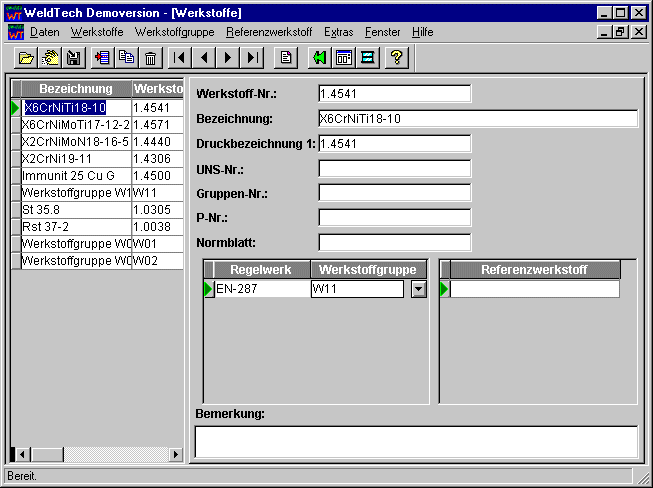
Task: Click the save floppy disk icon
Action: coord(73,58)
